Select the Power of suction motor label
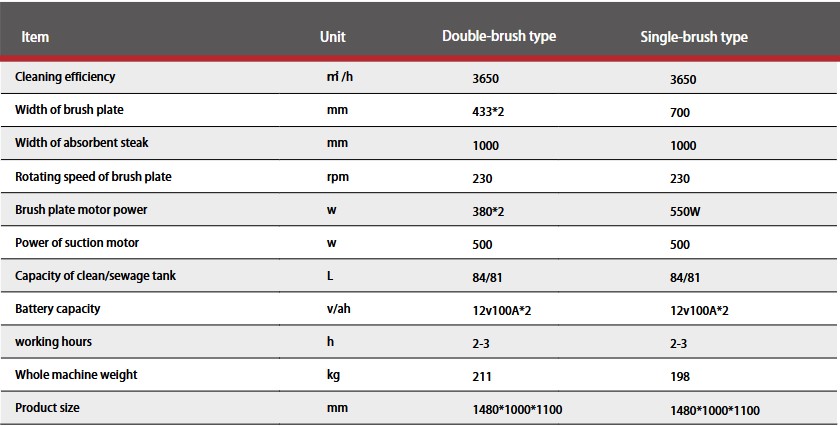Screen dimensions: 840x426 click(77, 243)
